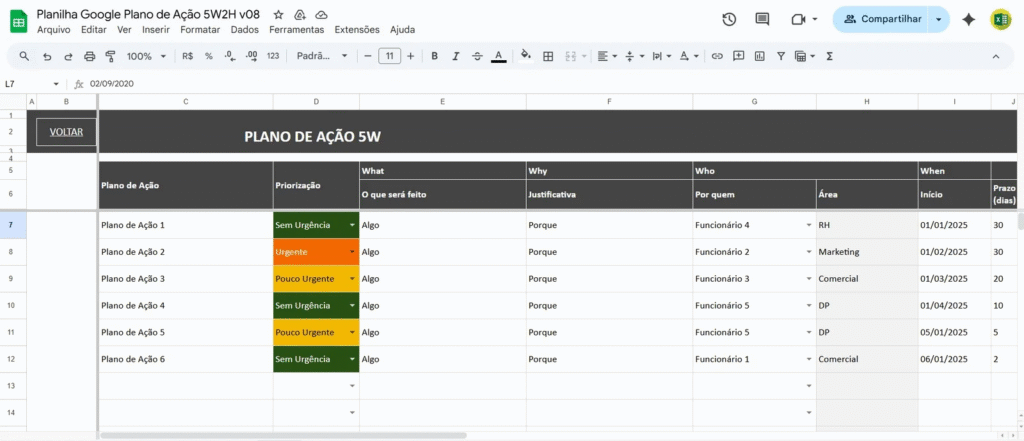Toggle bold formatting
This screenshot has width=1024, height=441.
coord(434,56)
